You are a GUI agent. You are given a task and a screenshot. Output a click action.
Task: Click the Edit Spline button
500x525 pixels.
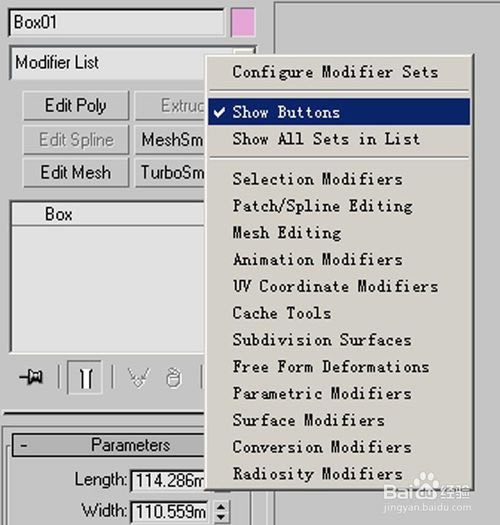(x=76, y=140)
